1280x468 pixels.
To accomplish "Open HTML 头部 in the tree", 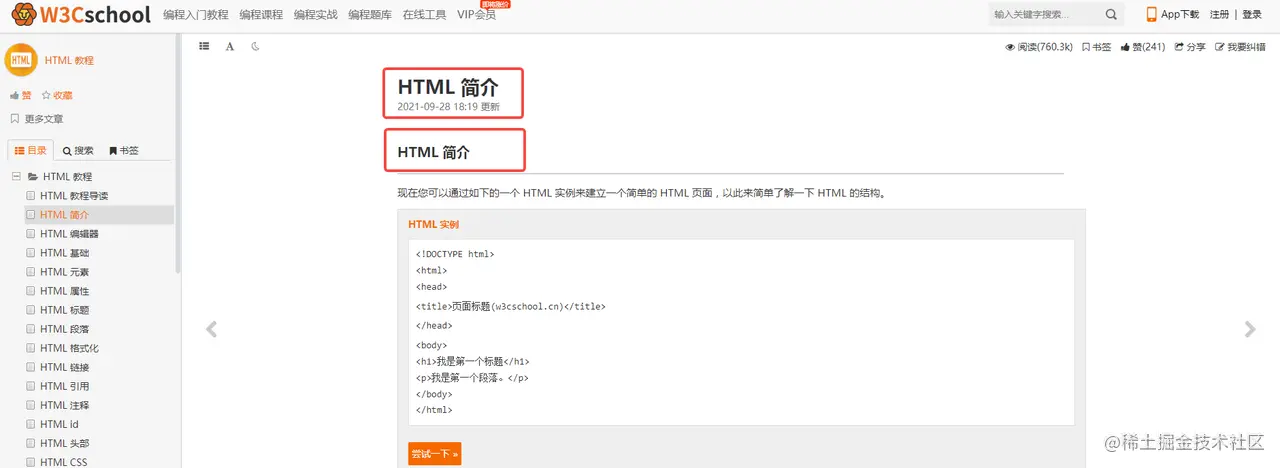I will [64, 443].
